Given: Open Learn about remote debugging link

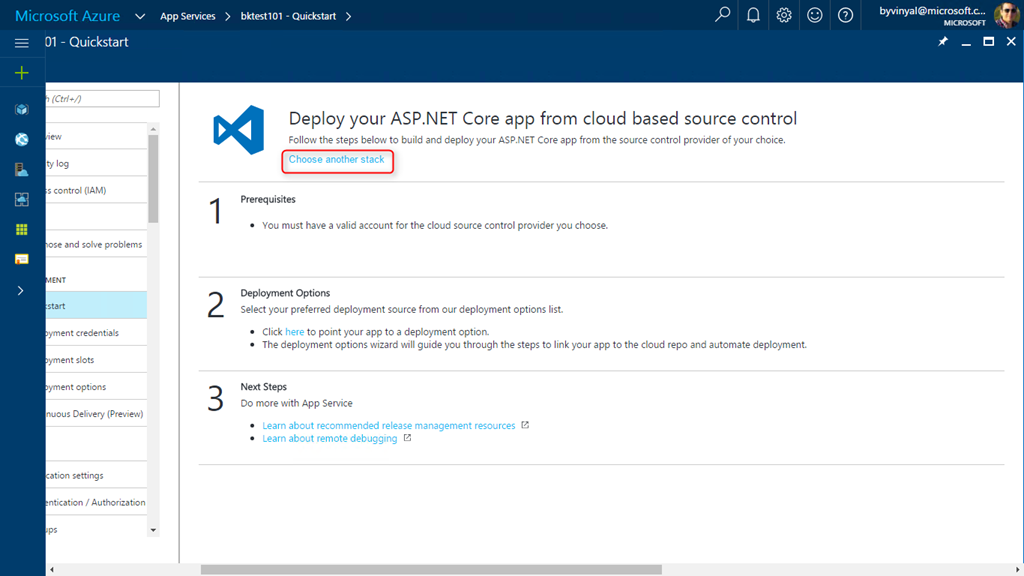Looking at the screenshot, I should click(x=329, y=439).
